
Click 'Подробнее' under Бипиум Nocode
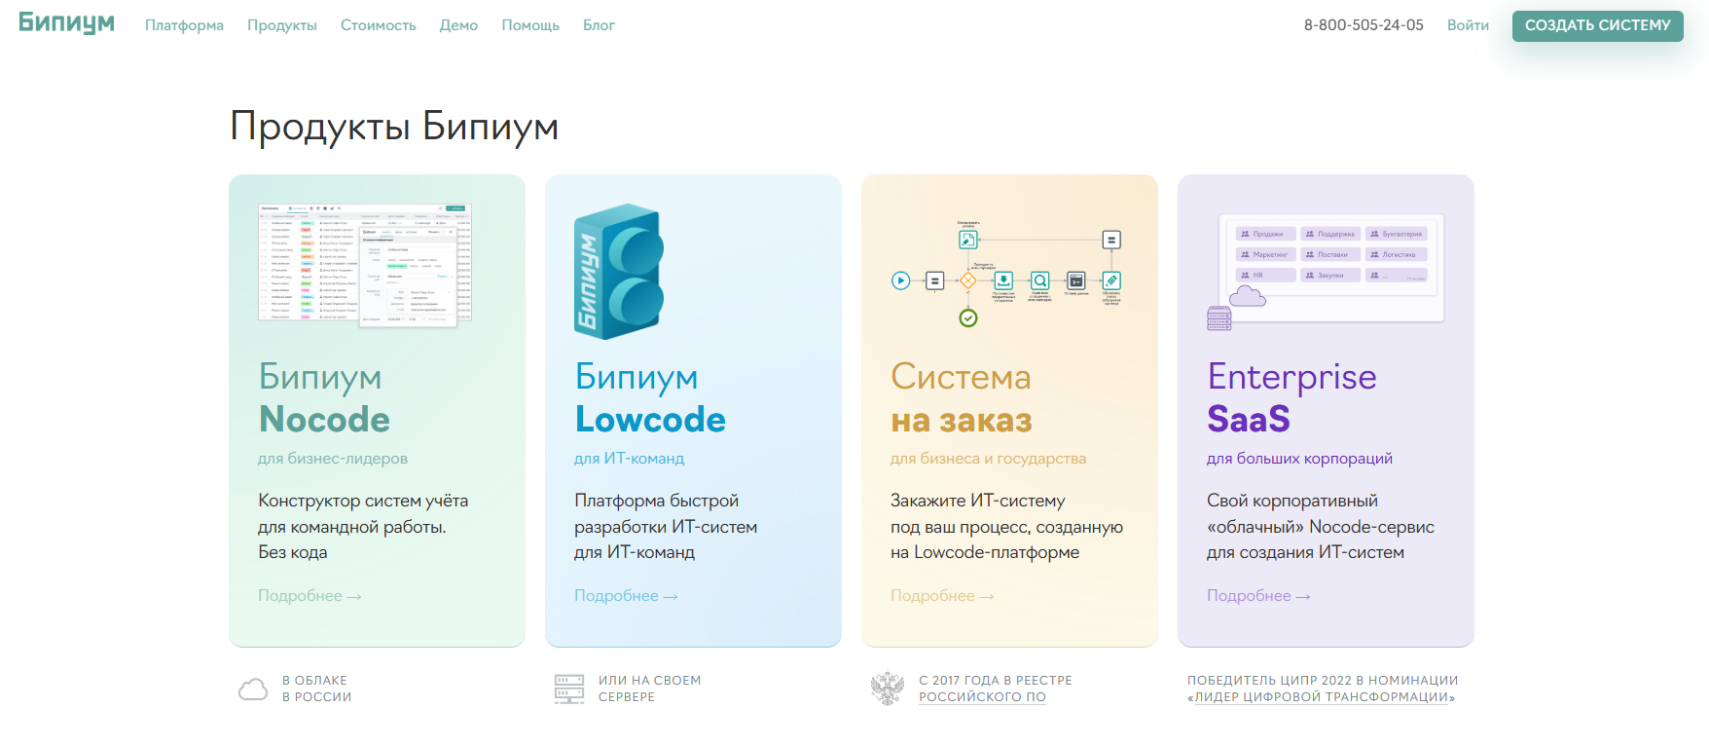point(309,596)
